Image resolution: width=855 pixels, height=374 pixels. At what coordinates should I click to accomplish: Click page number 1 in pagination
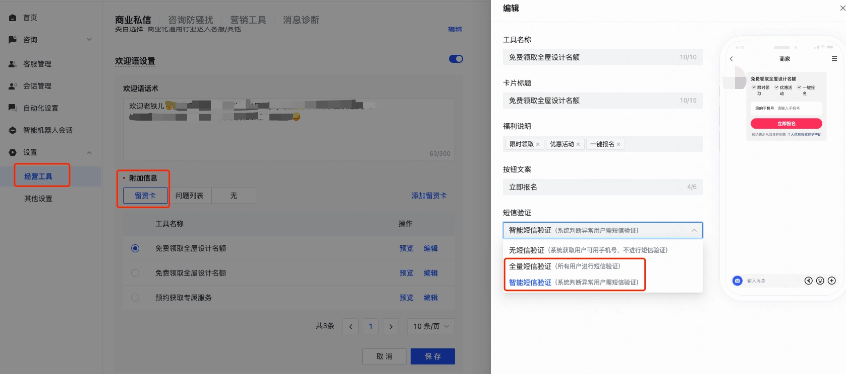click(371, 327)
